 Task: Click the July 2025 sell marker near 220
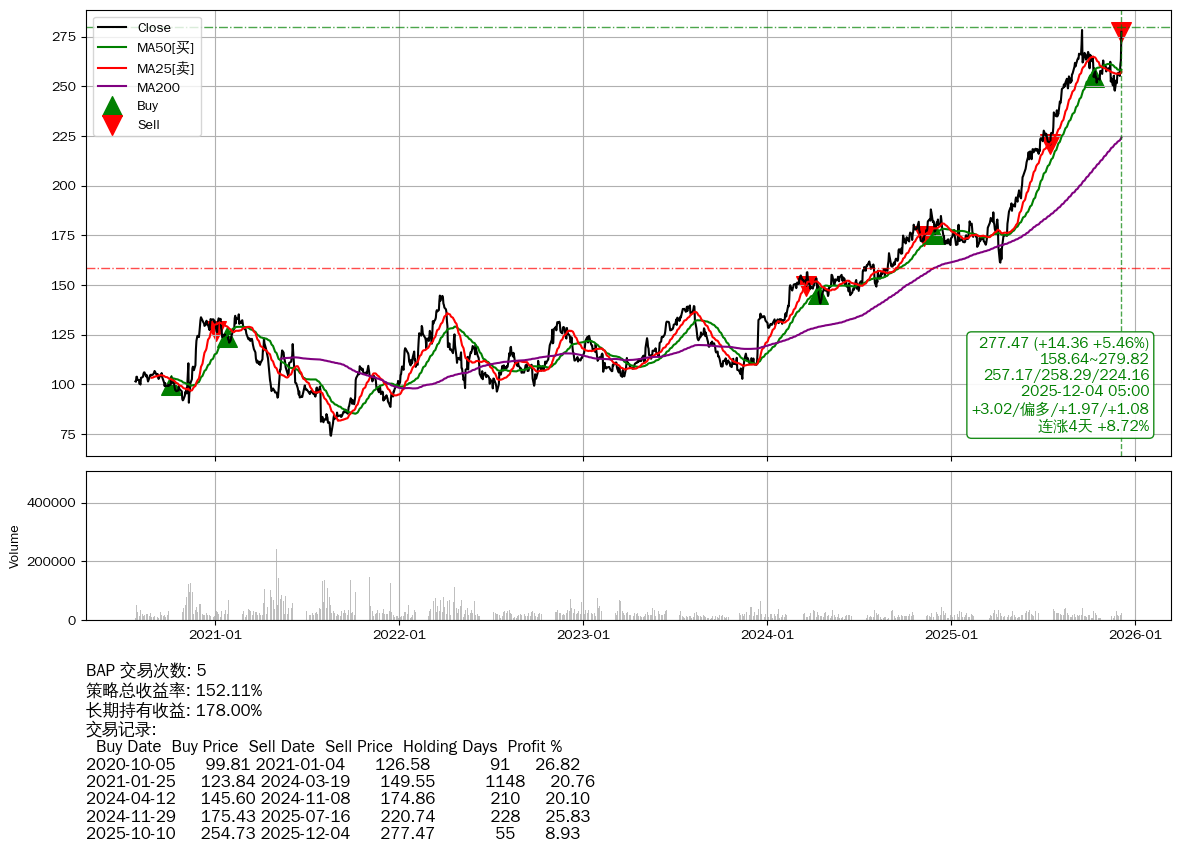pos(1049,144)
